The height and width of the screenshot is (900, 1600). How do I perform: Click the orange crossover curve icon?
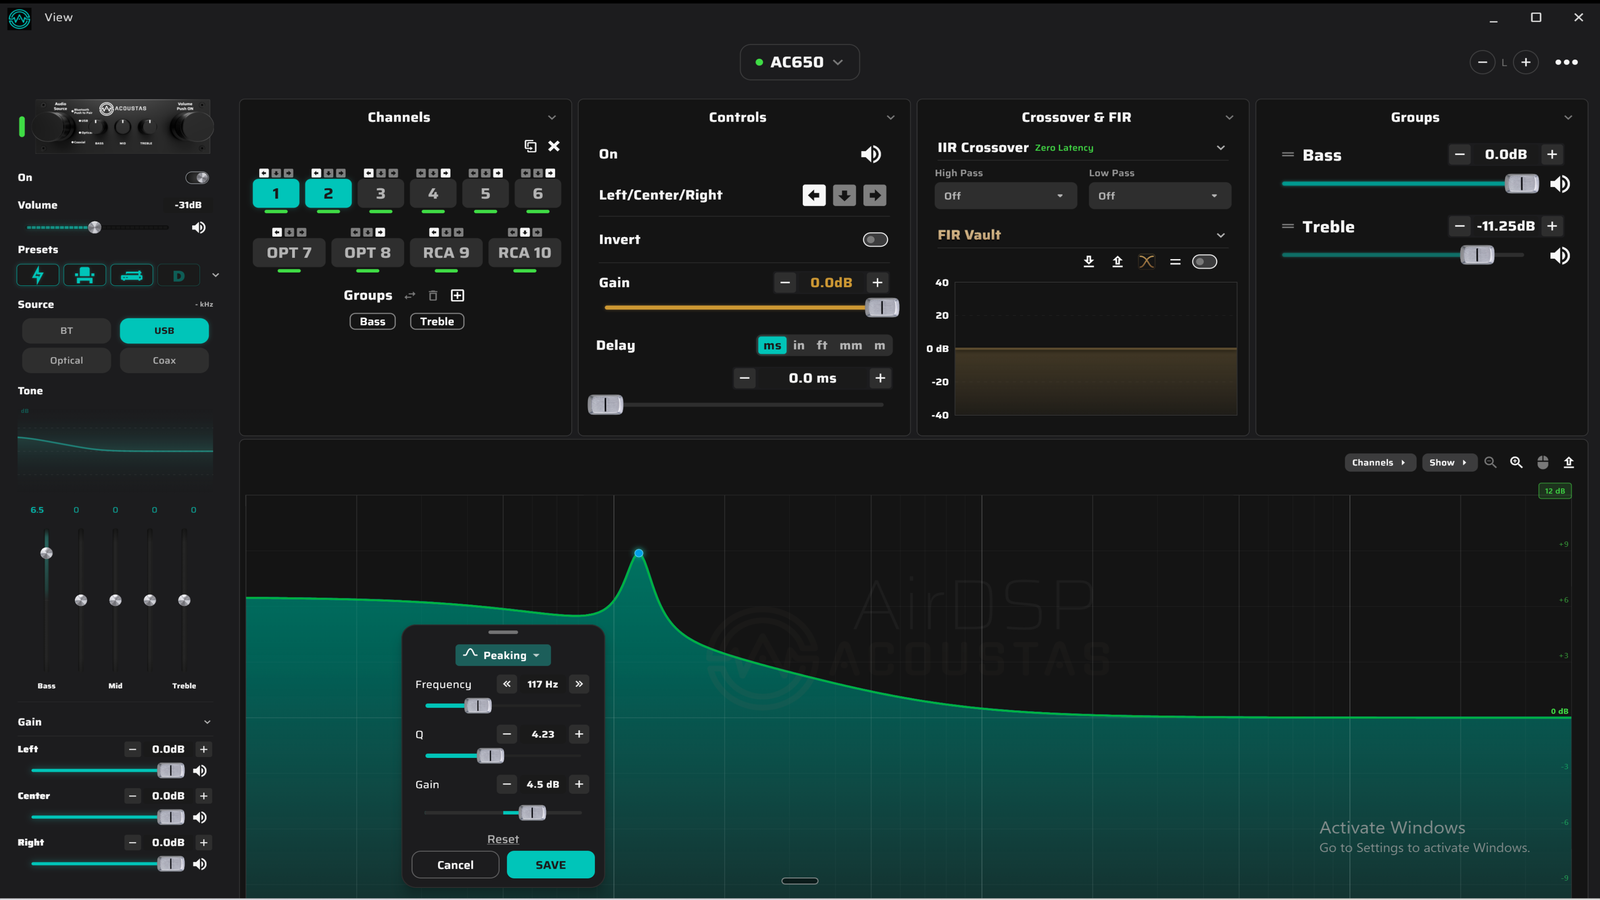(x=1147, y=262)
